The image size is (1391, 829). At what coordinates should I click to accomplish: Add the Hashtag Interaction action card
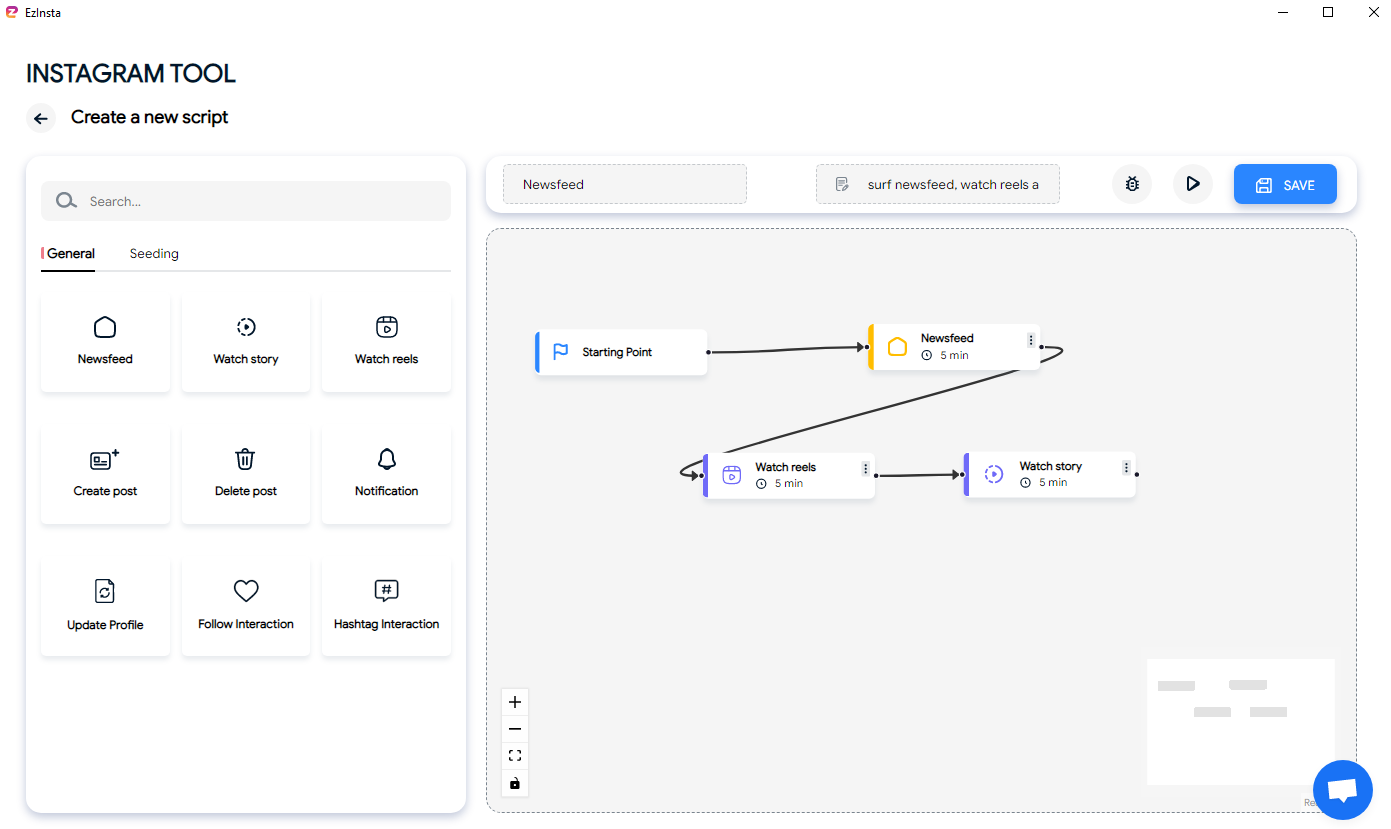386,606
